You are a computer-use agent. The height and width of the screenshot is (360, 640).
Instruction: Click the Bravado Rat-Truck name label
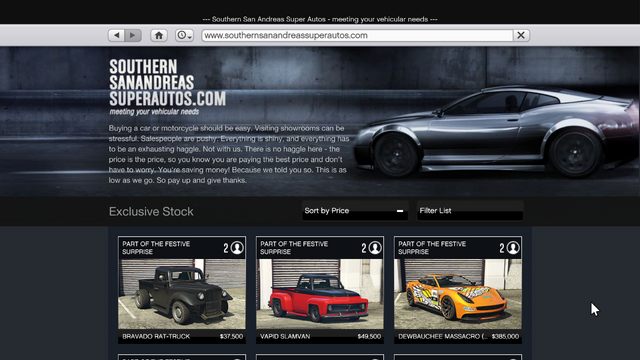156,336
